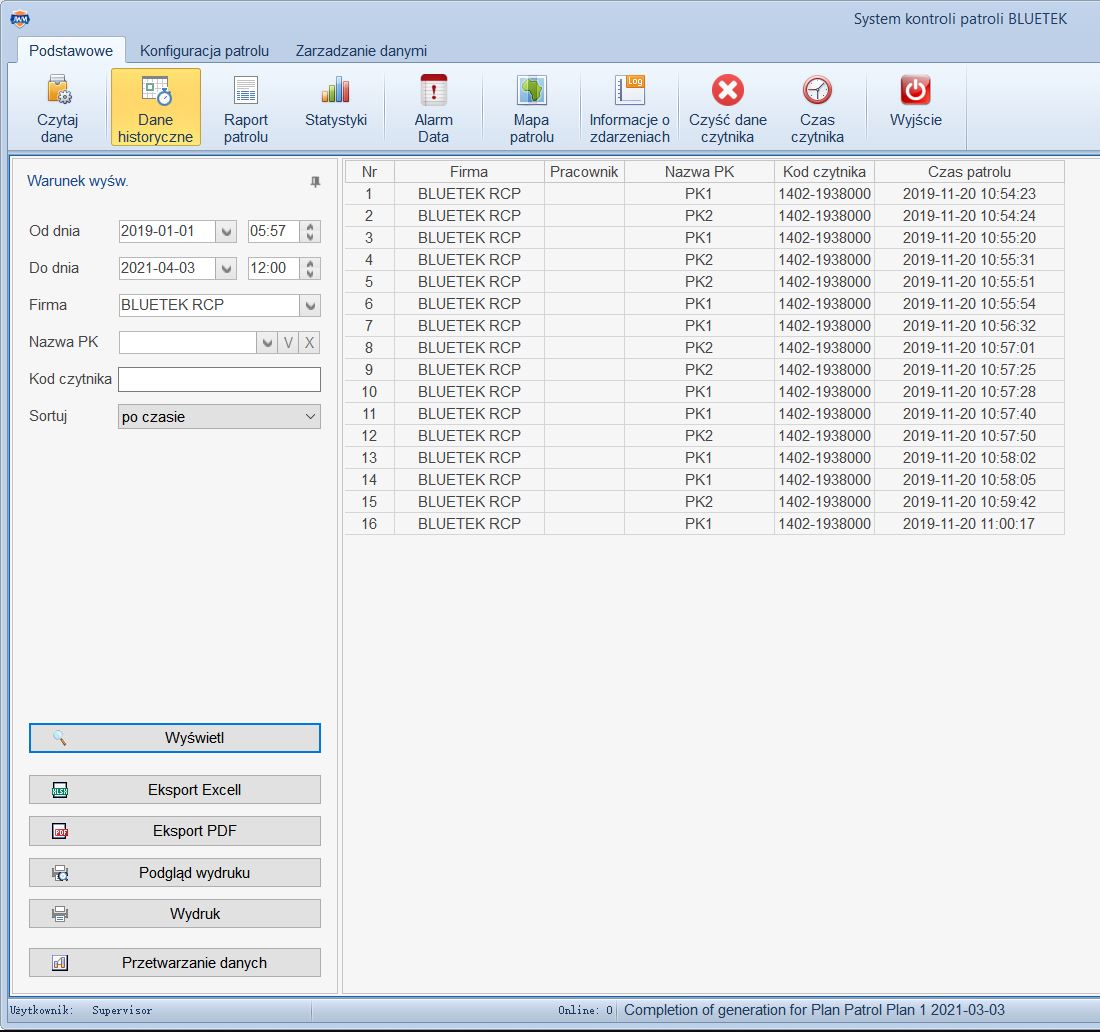1100x1032 pixels.
Task: Click the Wydruk button
Action: tap(175, 913)
